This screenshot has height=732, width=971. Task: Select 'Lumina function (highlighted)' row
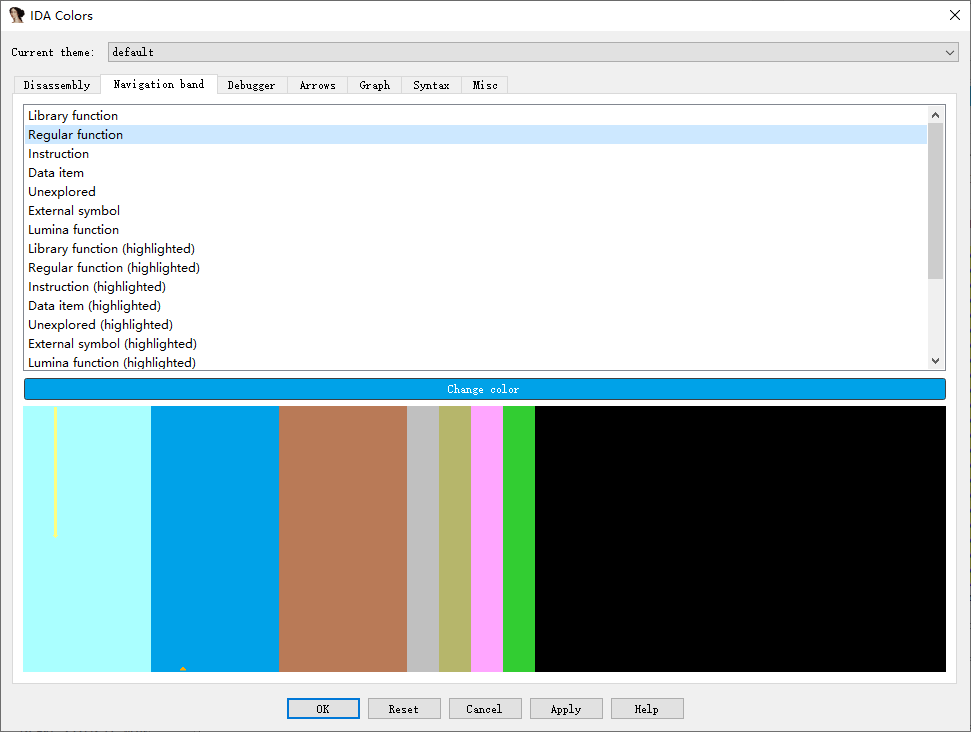pyautogui.click(x=476, y=362)
